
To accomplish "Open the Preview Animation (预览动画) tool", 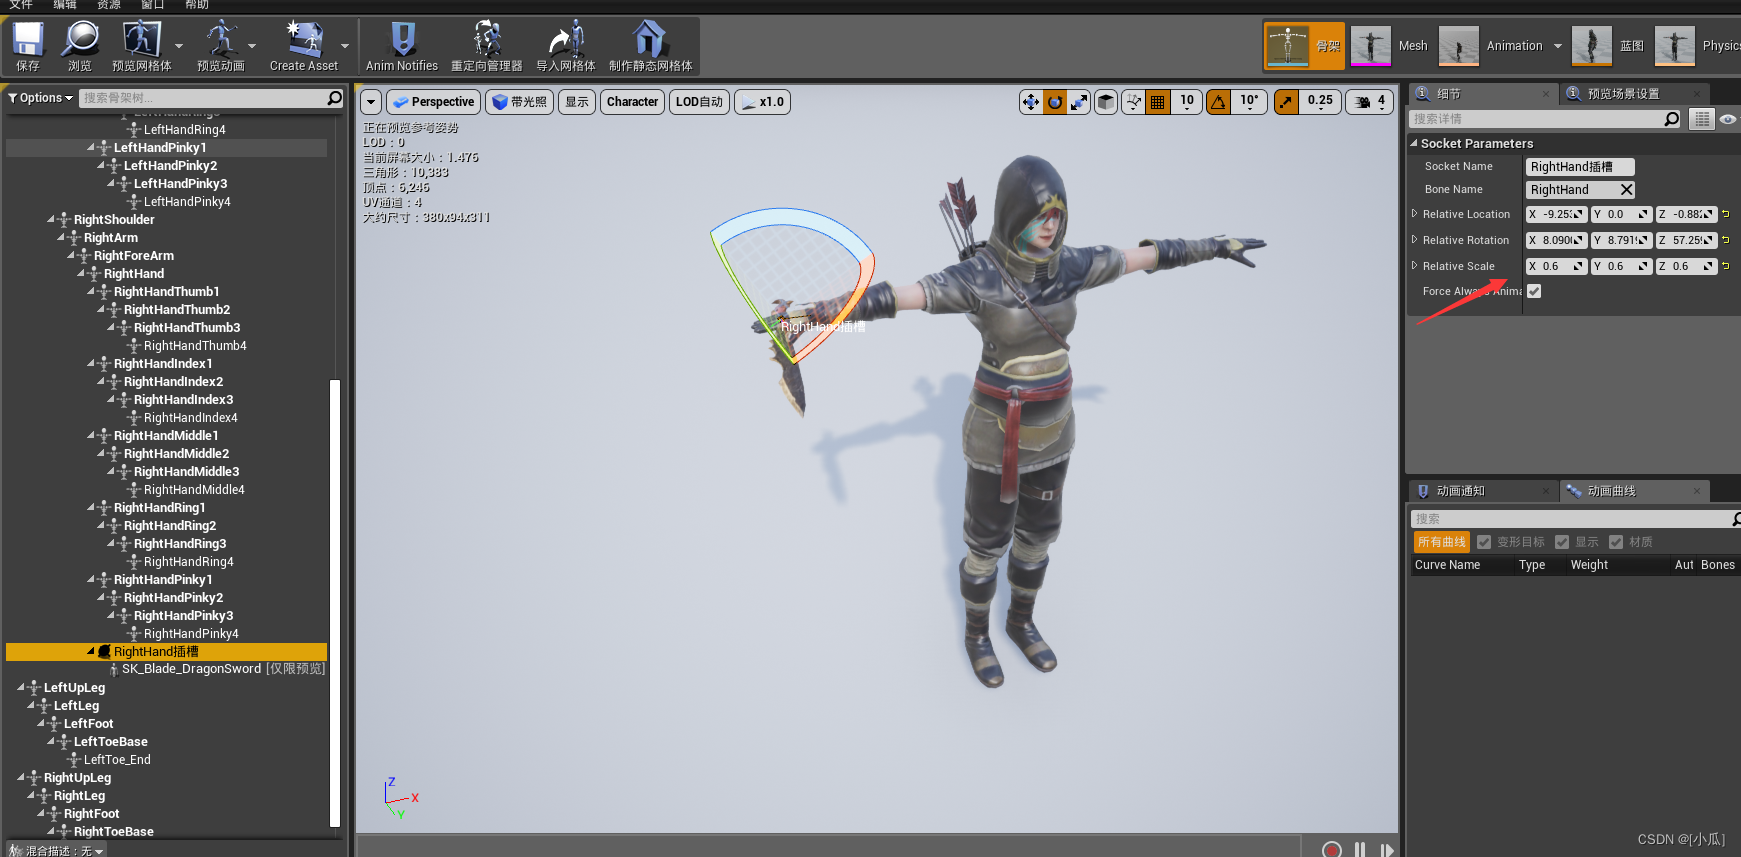I will click(221, 40).
